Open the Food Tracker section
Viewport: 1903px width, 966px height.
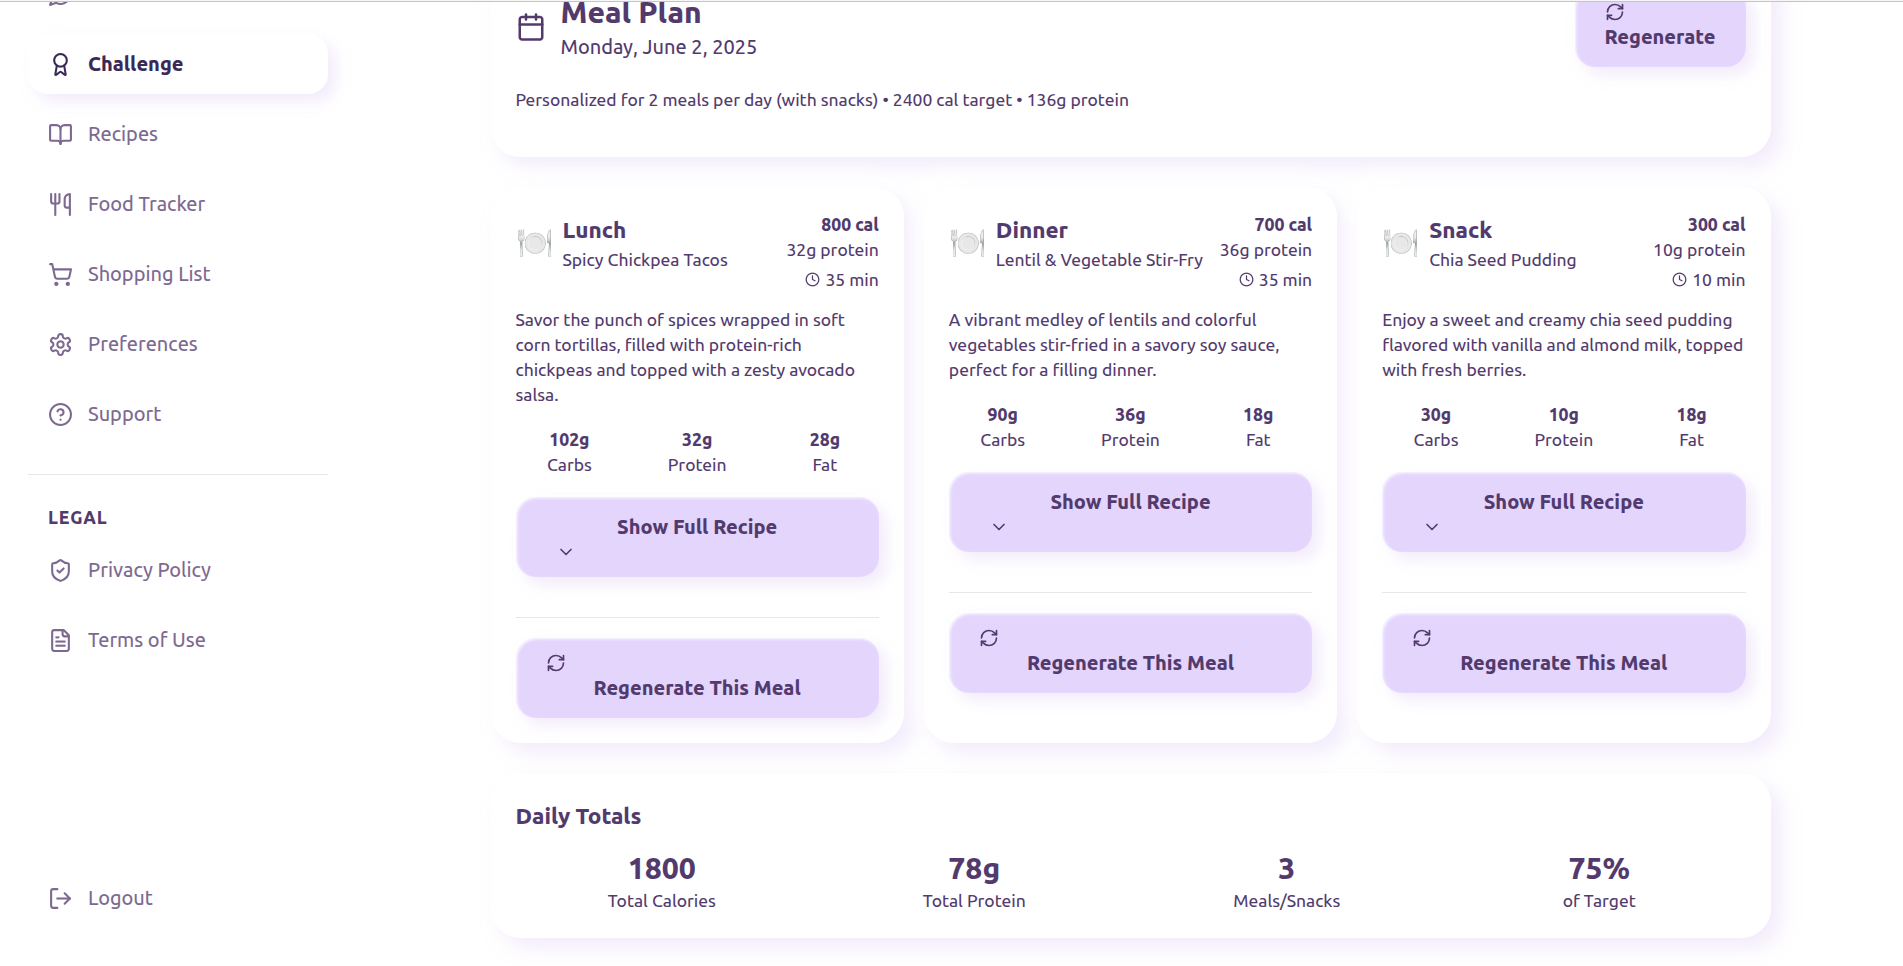(x=146, y=204)
